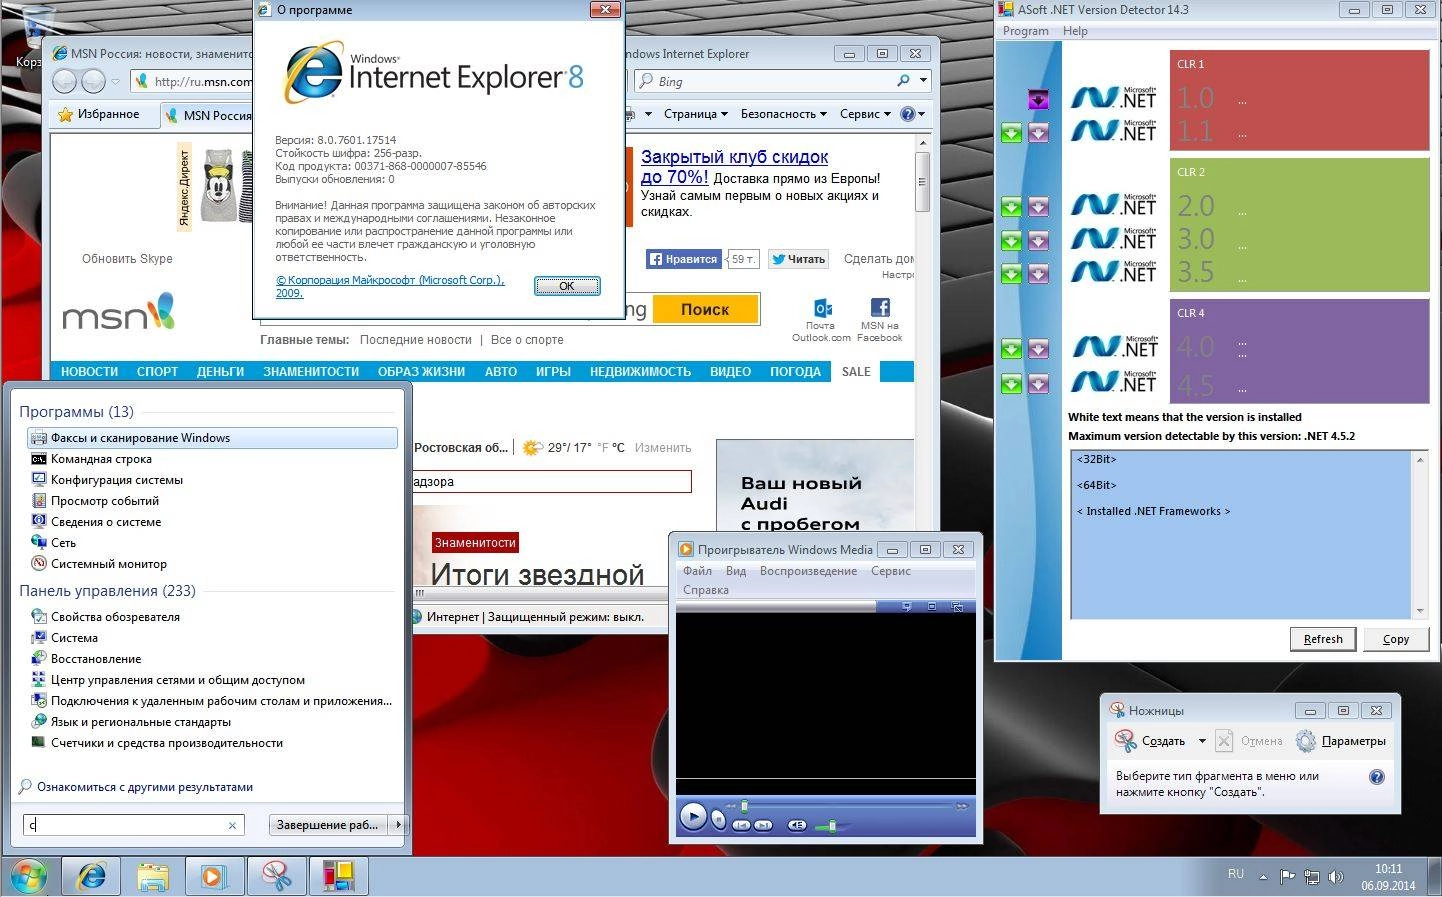Click green download arrow for .NET 2.0
Screen dimensions: 1442x897
[1011, 207]
